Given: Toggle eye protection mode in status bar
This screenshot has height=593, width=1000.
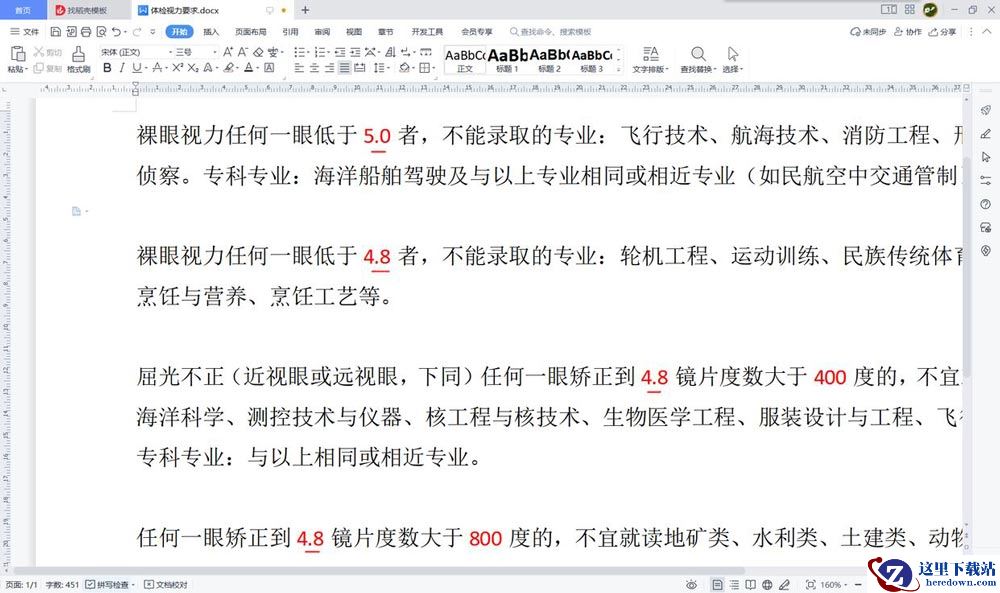Looking at the screenshot, I should [691, 584].
